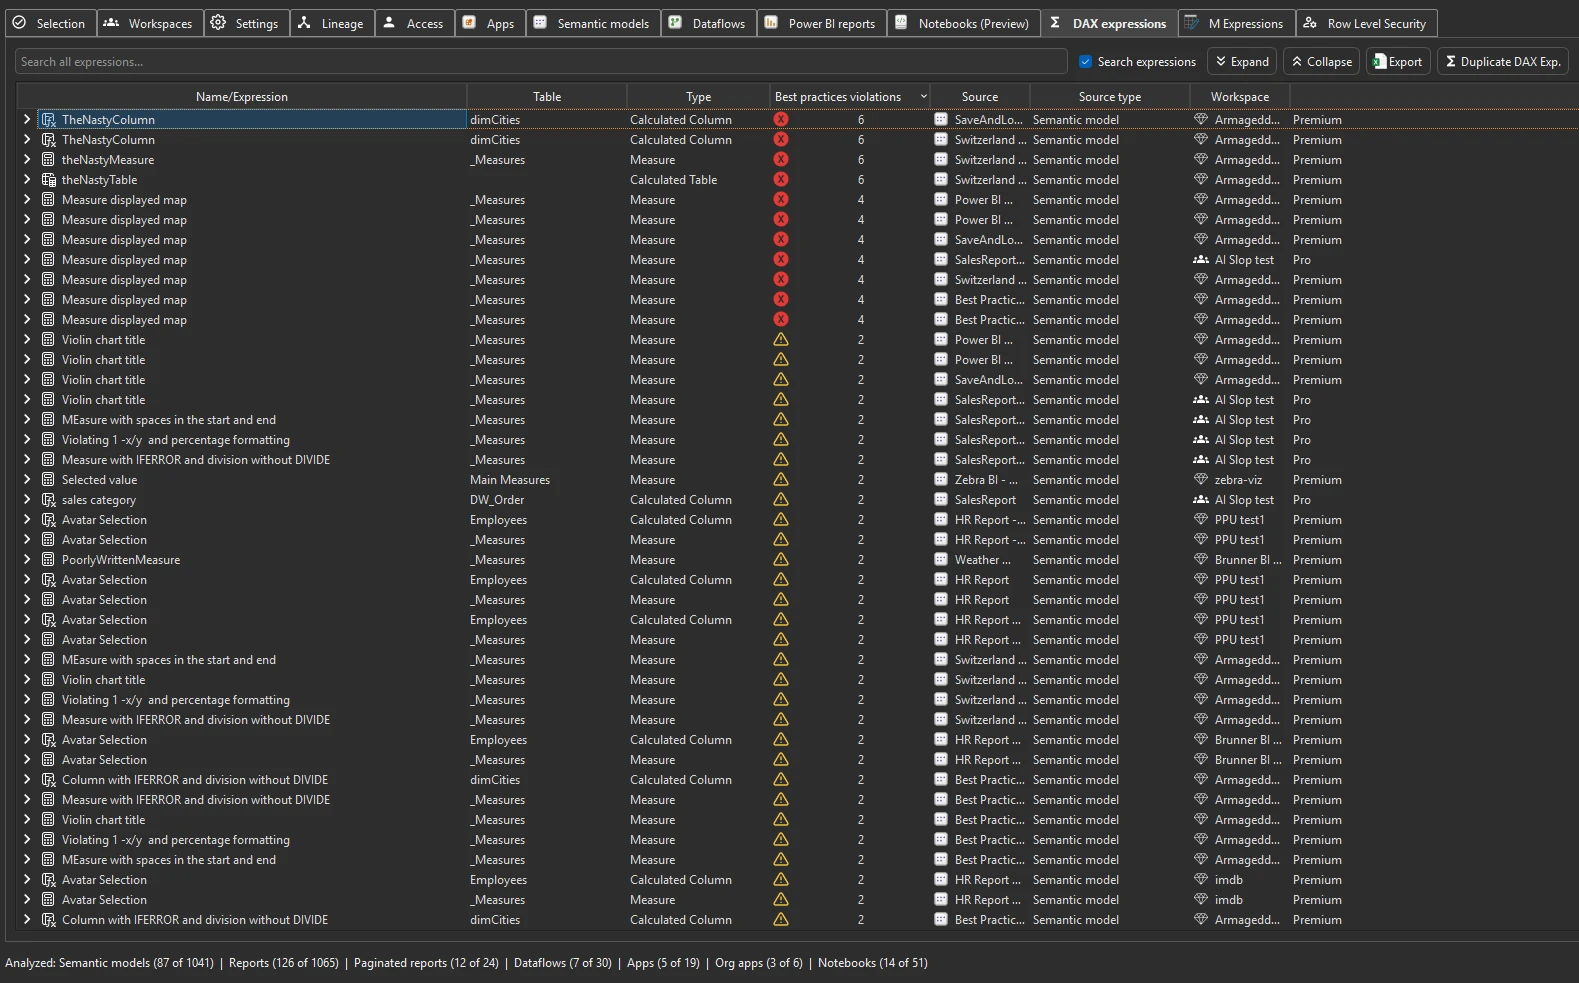Image resolution: width=1579 pixels, height=983 pixels.
Task: Click the workspace diamond icon beside zebra-viz
Action: (x=1201, y=480)
